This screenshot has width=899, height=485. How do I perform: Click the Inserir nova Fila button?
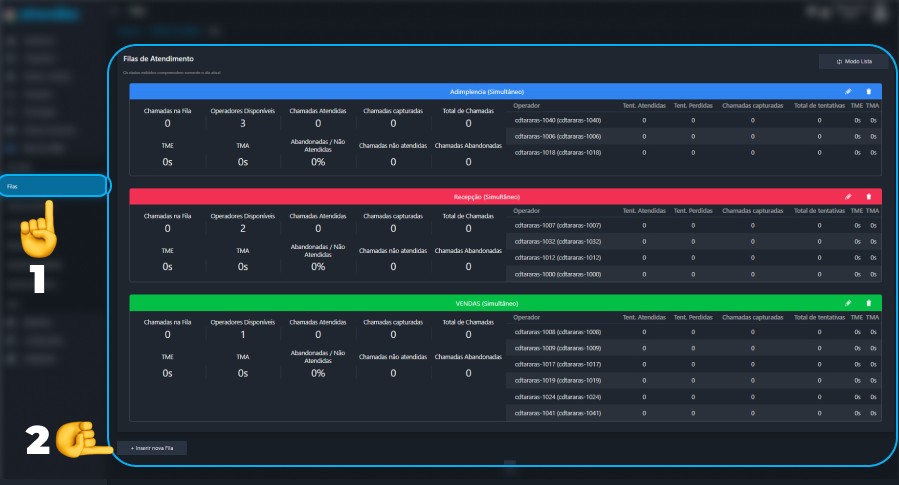coord(152,448)
